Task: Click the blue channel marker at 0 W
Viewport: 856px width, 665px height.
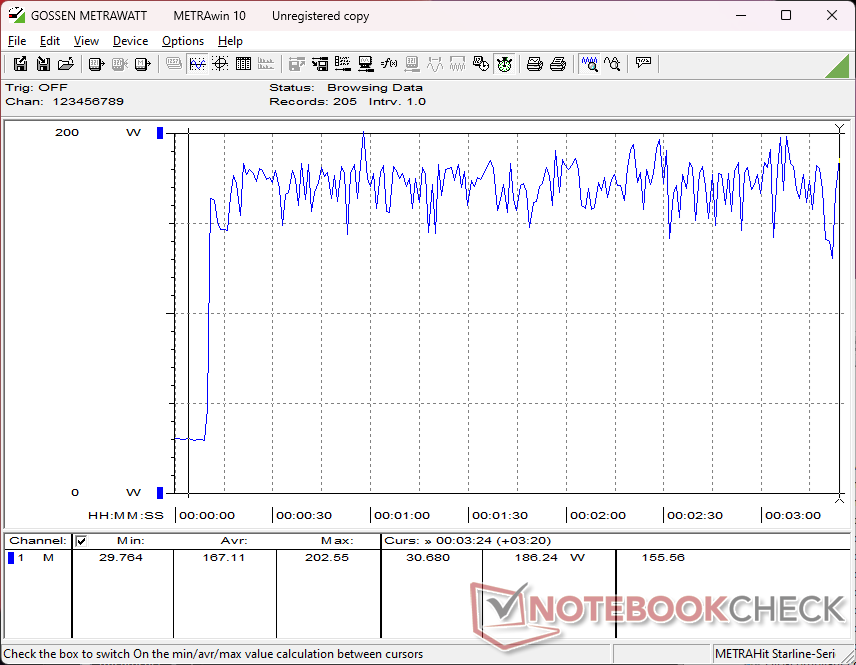Action: [x=160, y=492]
